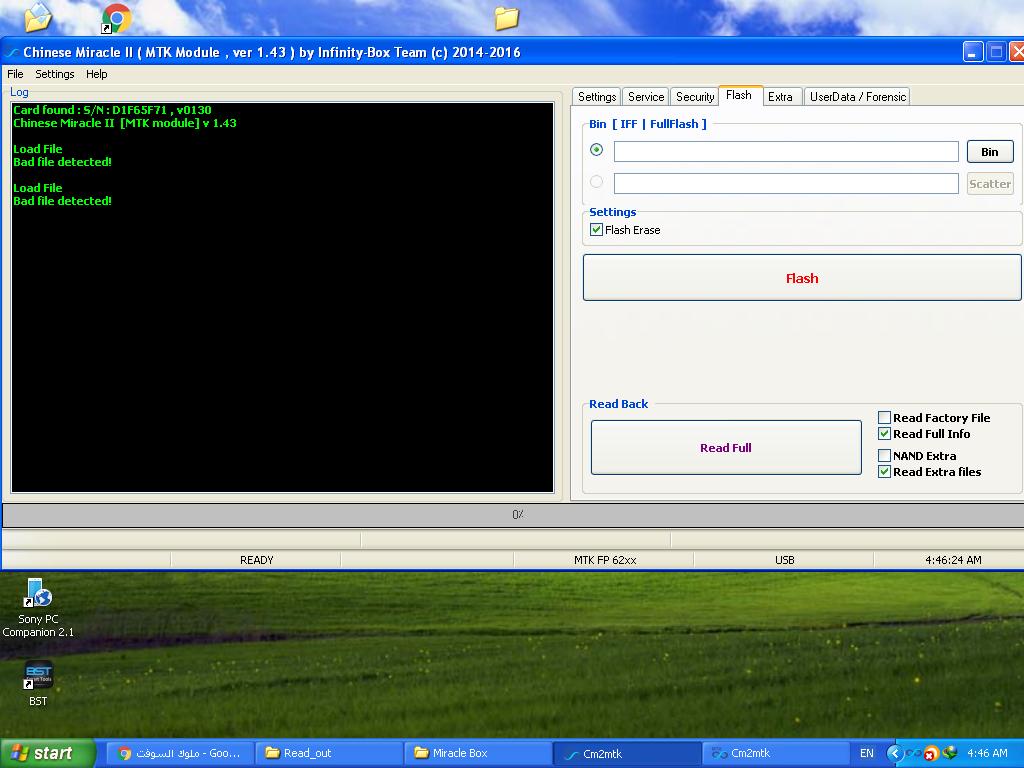Click the Scatter browse button

click(990, 184)
